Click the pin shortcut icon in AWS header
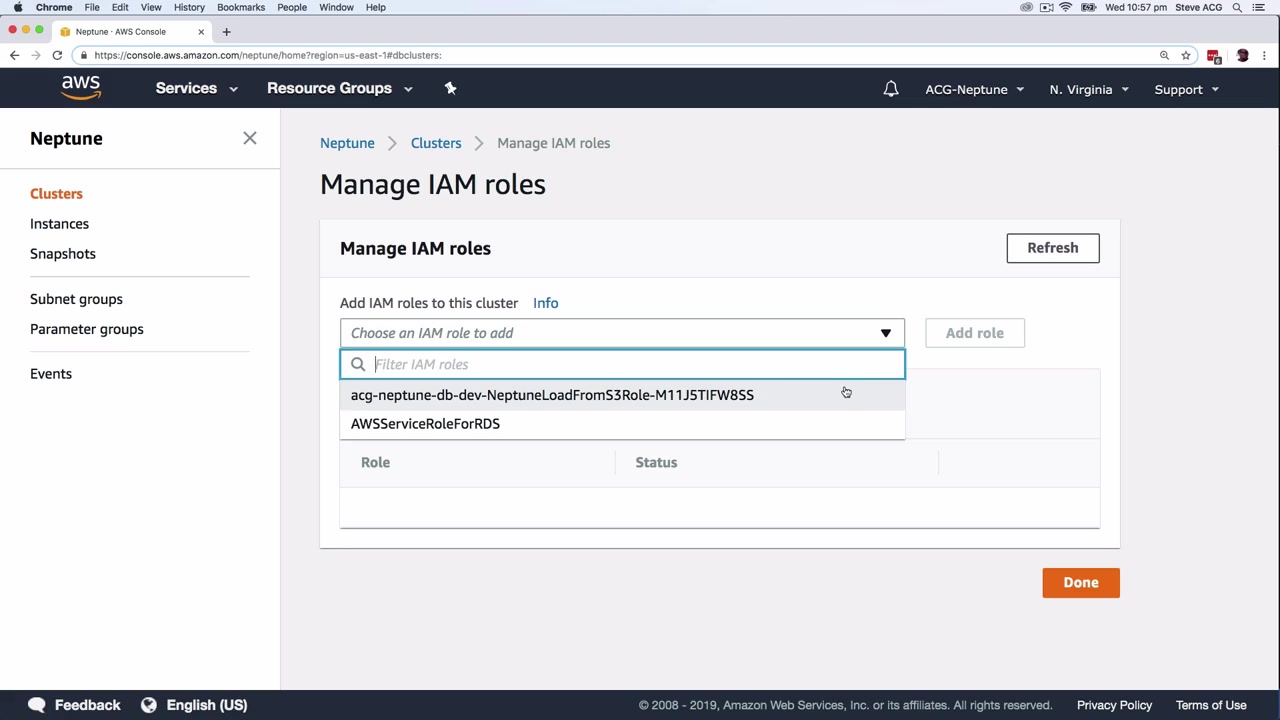 point(450,88)
